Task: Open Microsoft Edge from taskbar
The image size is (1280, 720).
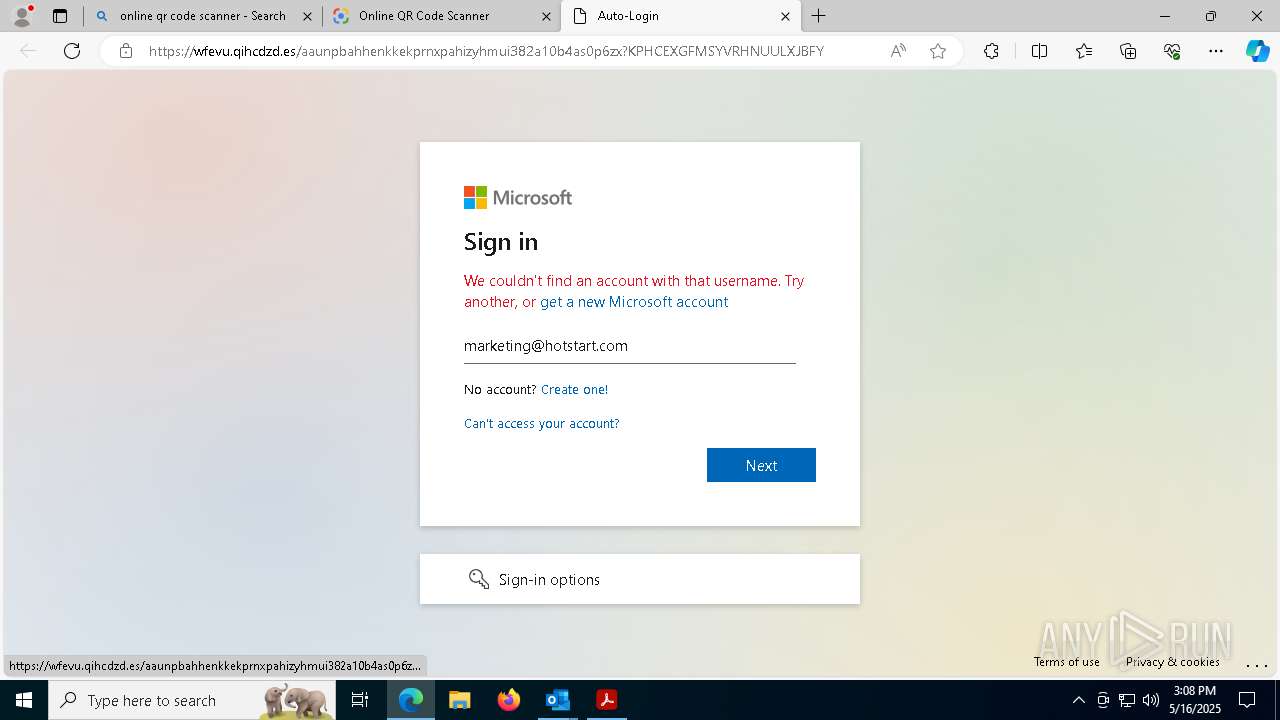Action: click(x=411, y=700)
